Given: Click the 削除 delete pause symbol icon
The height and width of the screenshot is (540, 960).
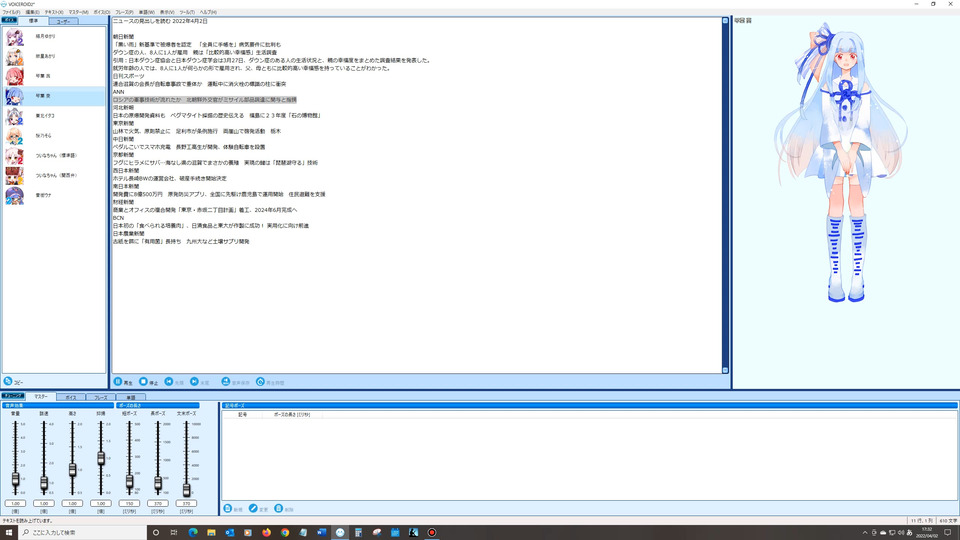Looking at the screenshot, I should tap(279, 509).
